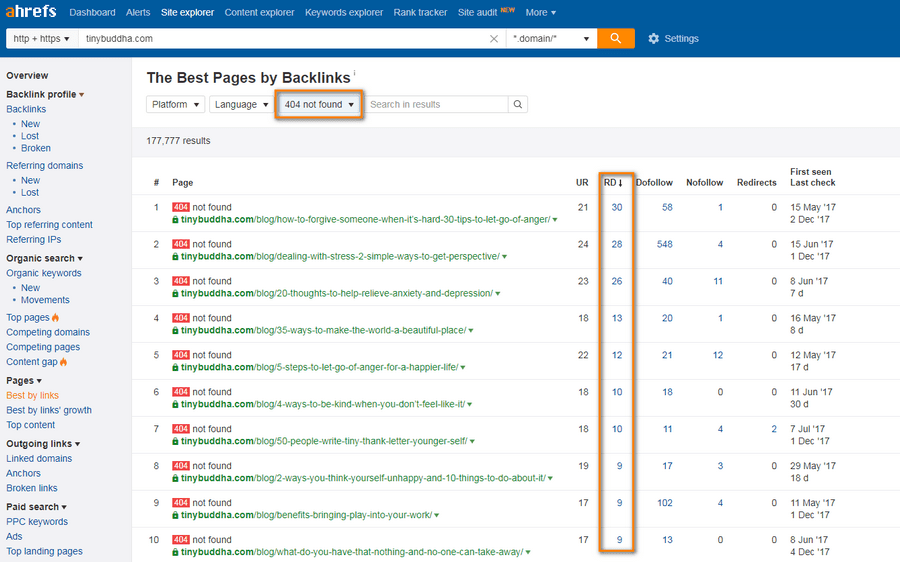This screenshot has width=900, height=562.
Task: Open the Content explorer tab
Action: click(259, 12)
